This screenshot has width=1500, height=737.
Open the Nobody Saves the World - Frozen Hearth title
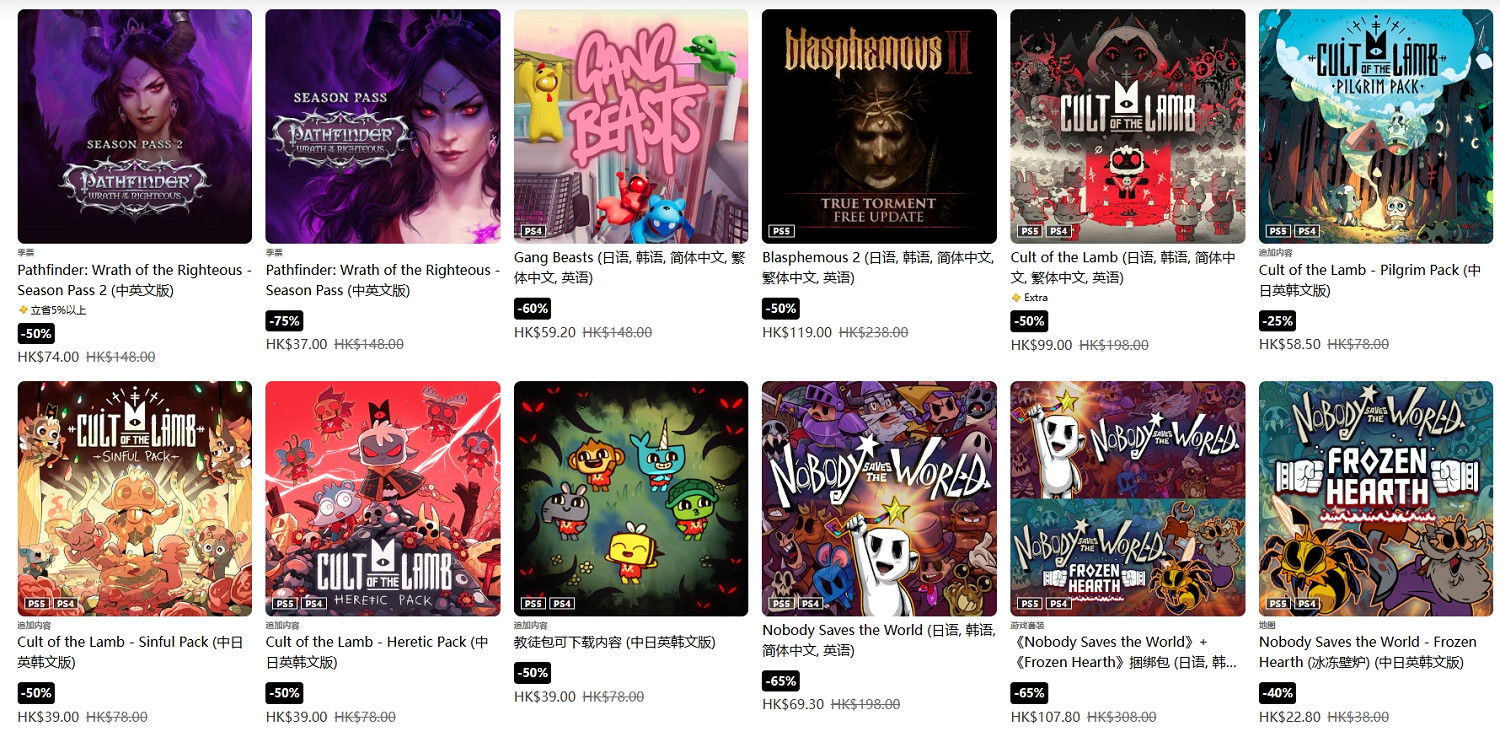coord(1368,652)
